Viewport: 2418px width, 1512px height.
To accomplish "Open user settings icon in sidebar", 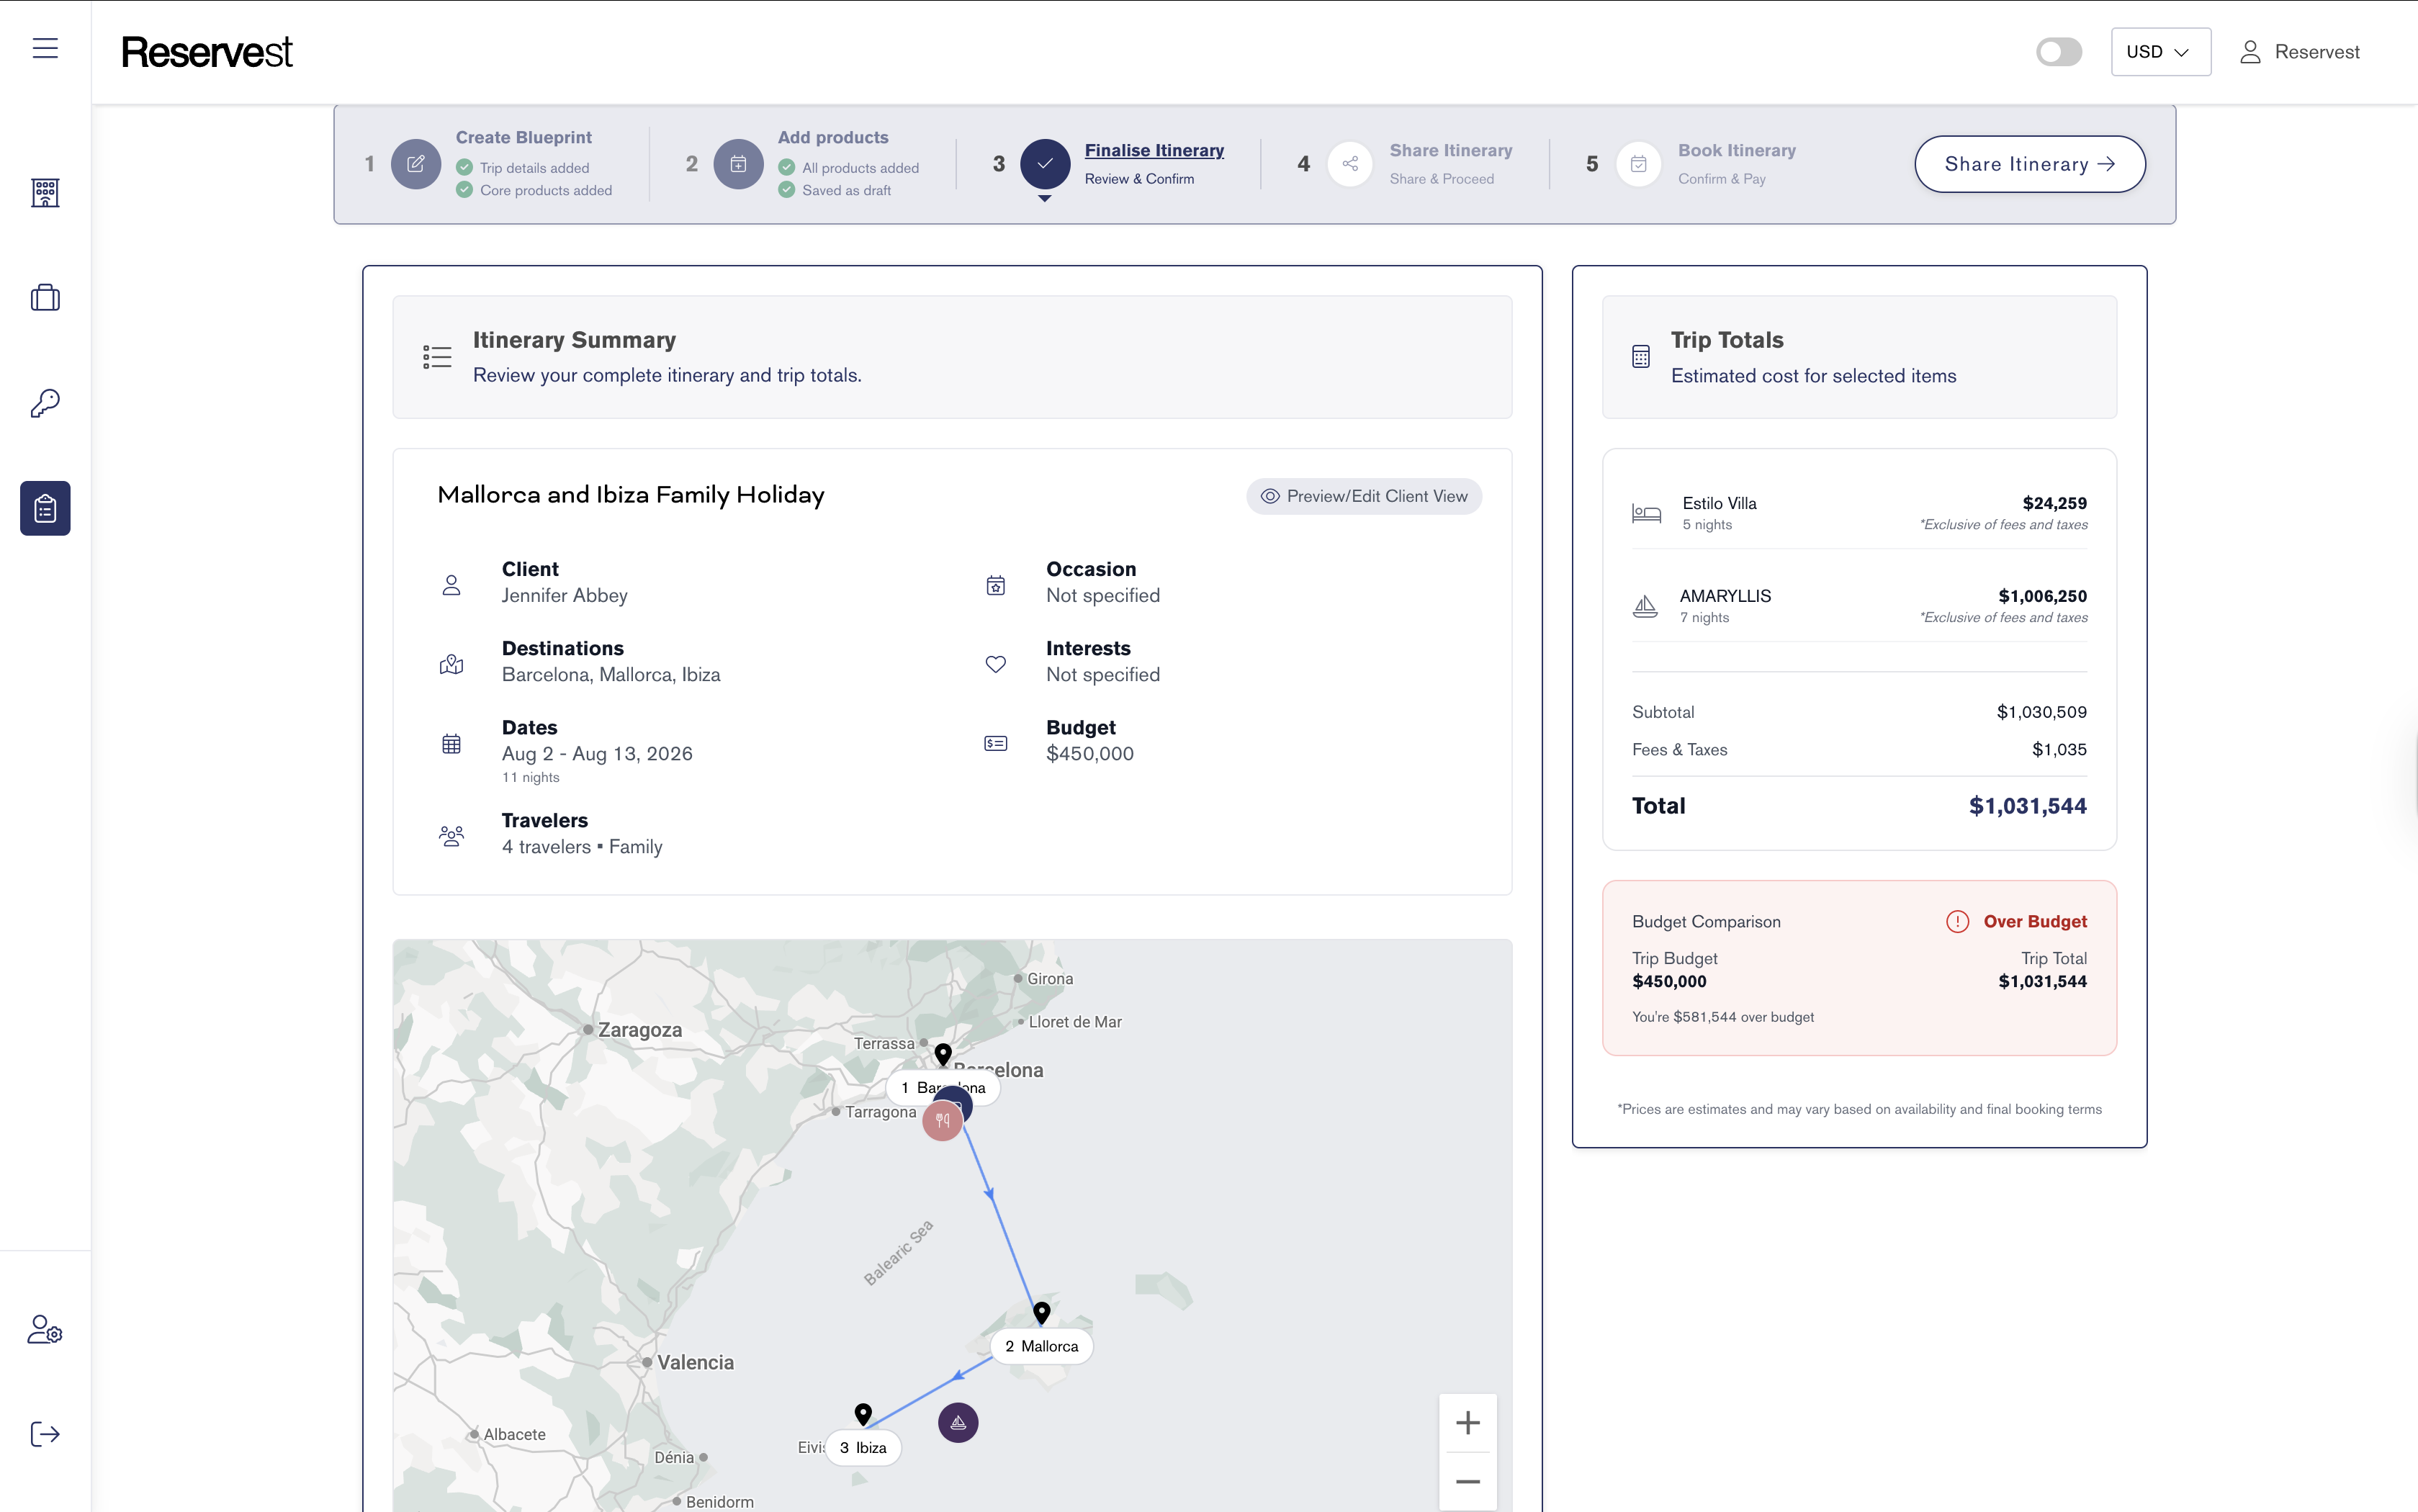I will [45, 1329].
